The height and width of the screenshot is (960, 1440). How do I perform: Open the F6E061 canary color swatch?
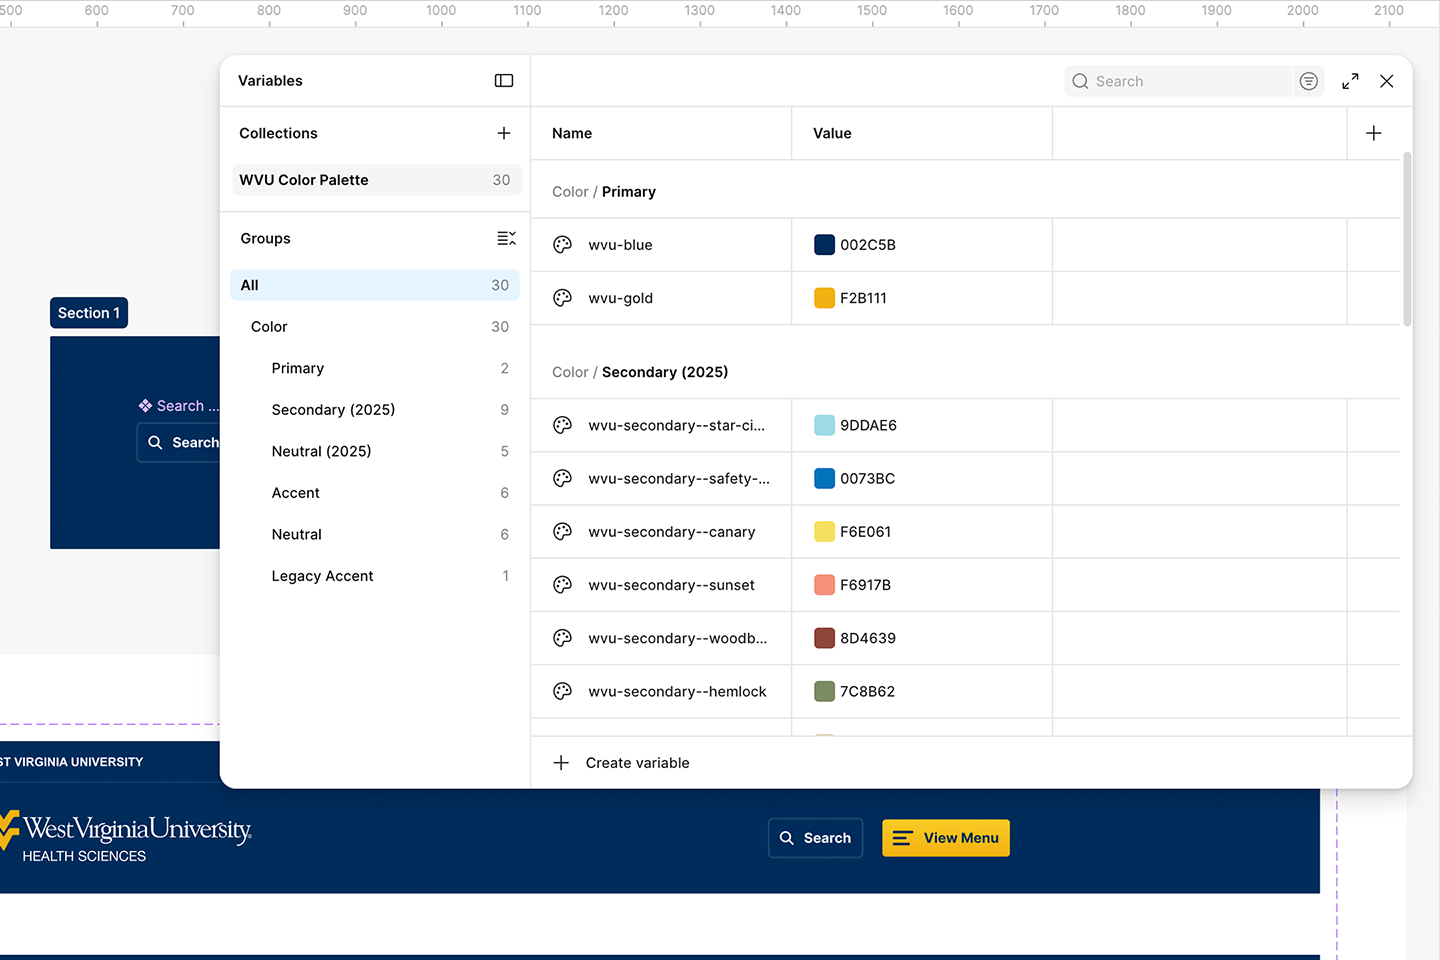pos(825,532)
